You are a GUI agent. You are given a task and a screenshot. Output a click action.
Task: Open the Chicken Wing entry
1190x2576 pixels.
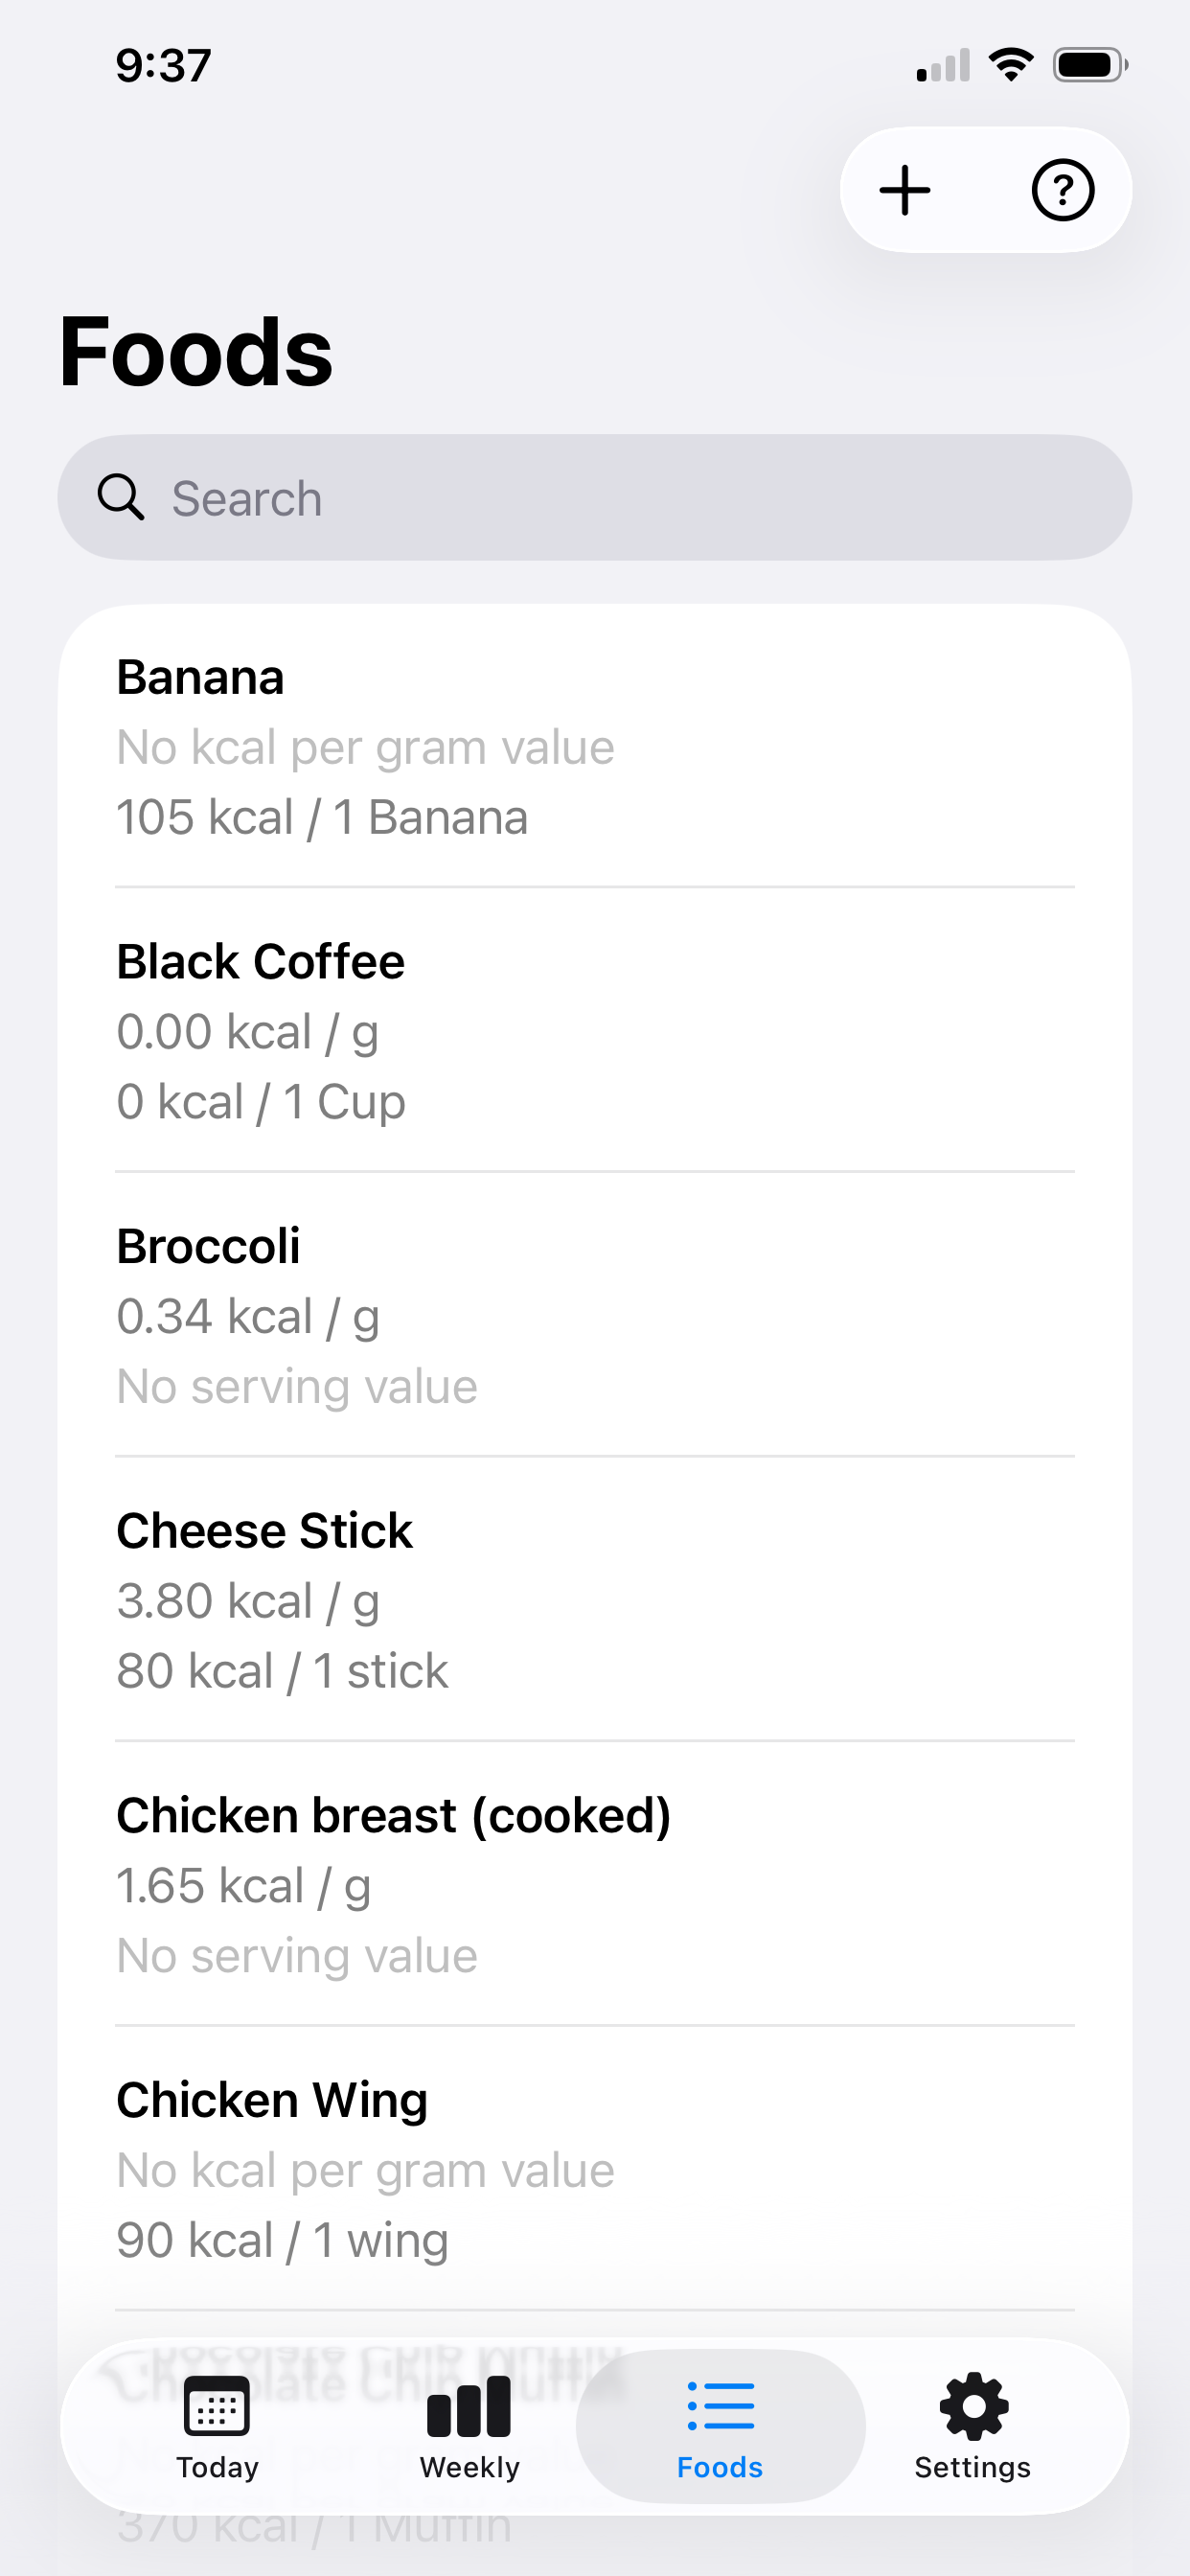pyautogui.click(x=595, y=2169)
